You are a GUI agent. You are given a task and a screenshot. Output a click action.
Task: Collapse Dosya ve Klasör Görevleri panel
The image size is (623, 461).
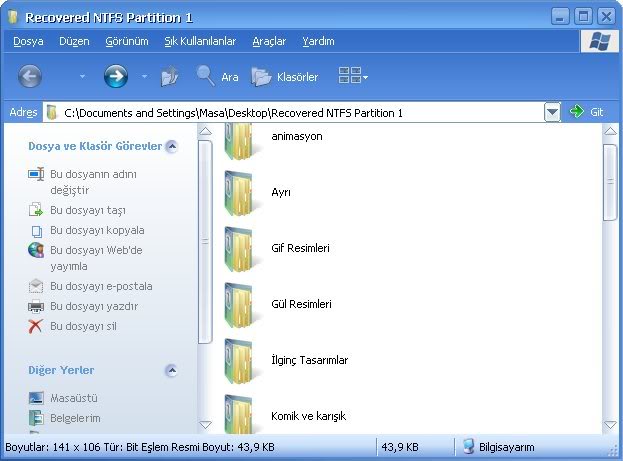click(172, 146)
